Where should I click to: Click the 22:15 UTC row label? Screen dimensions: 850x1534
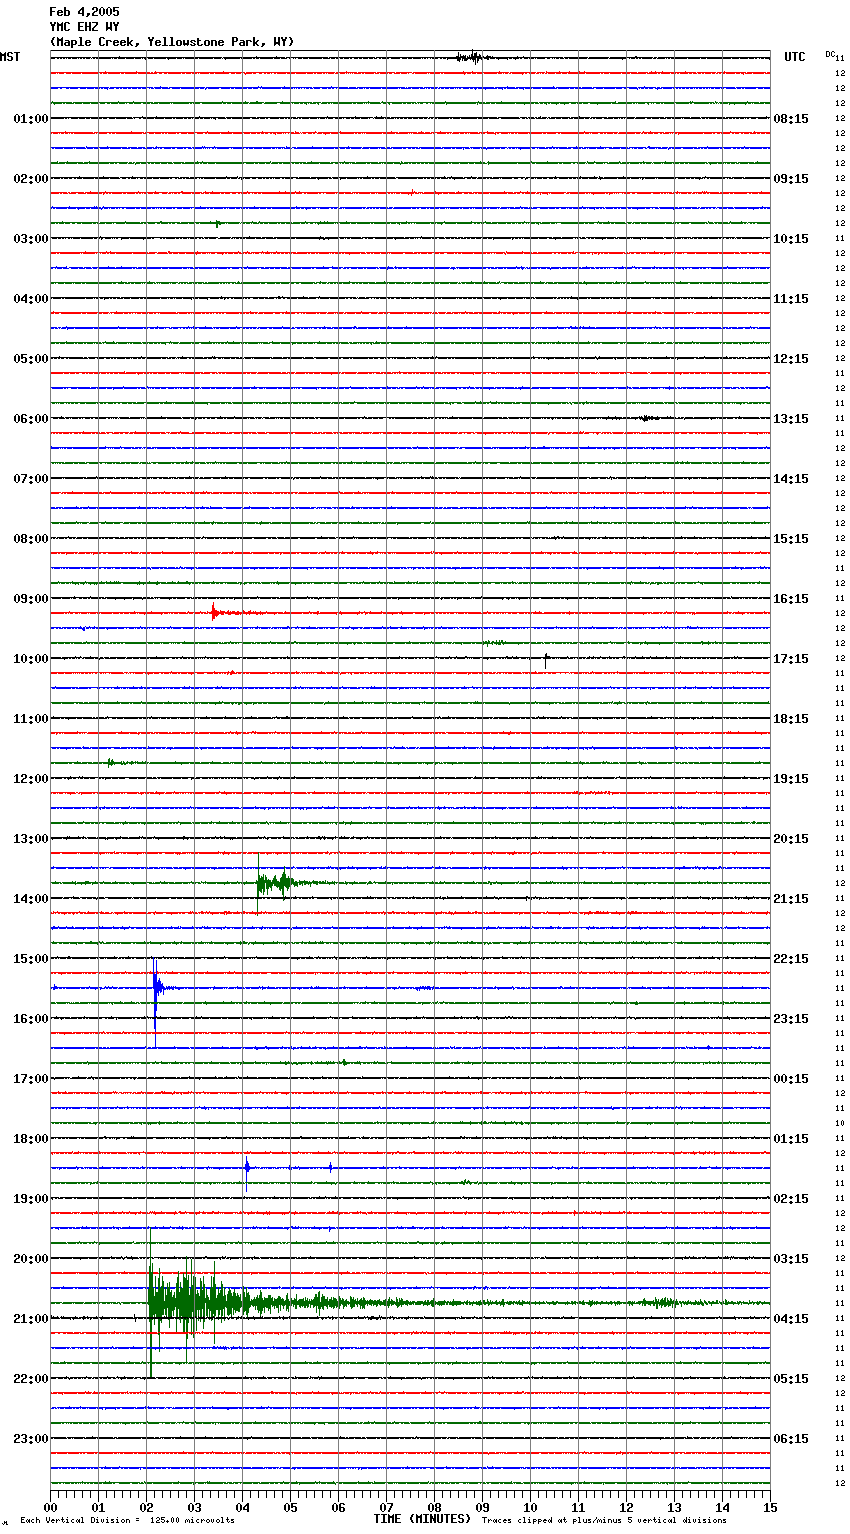tap(791, 959)
